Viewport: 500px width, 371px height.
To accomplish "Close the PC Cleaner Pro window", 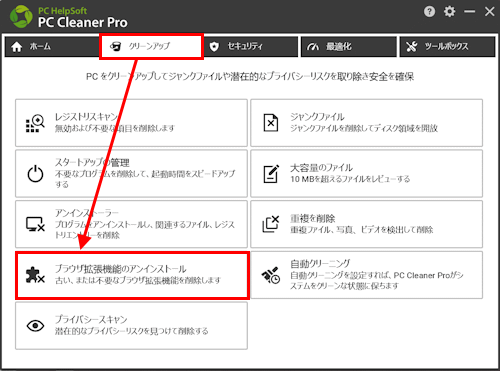I will coord(489,12).
